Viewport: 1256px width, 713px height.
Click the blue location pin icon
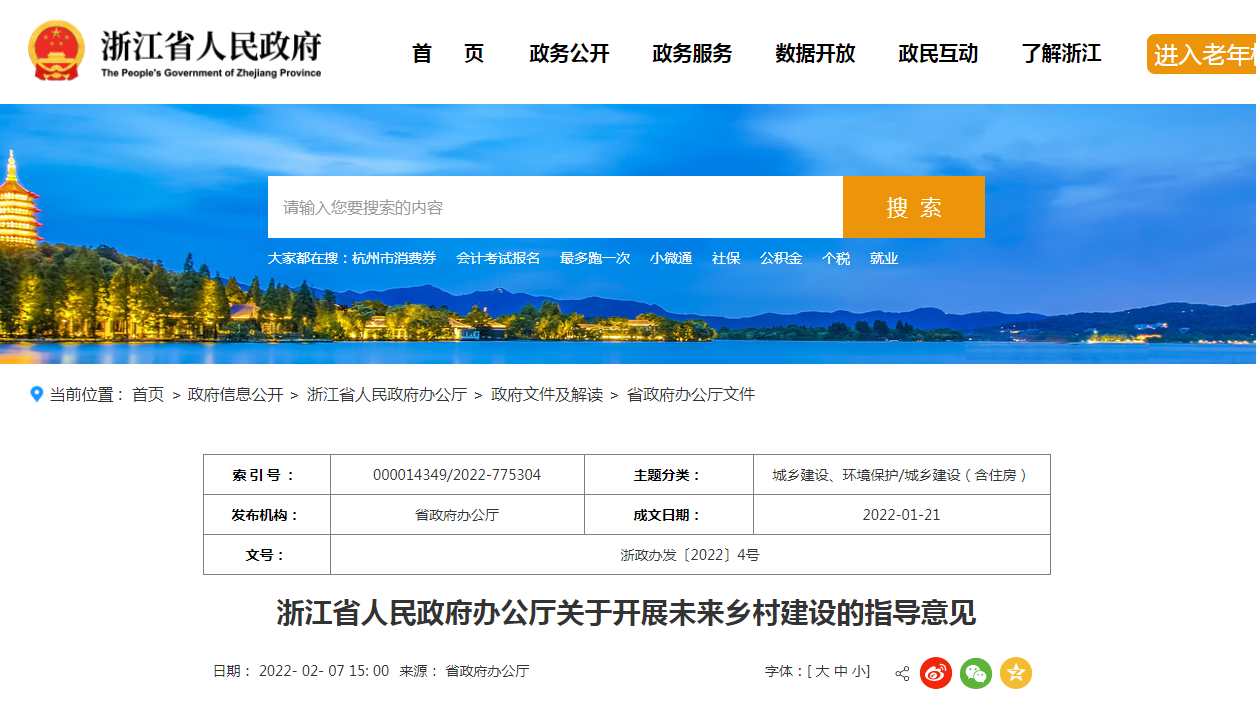pyautogui.click(x=37, y=394)
